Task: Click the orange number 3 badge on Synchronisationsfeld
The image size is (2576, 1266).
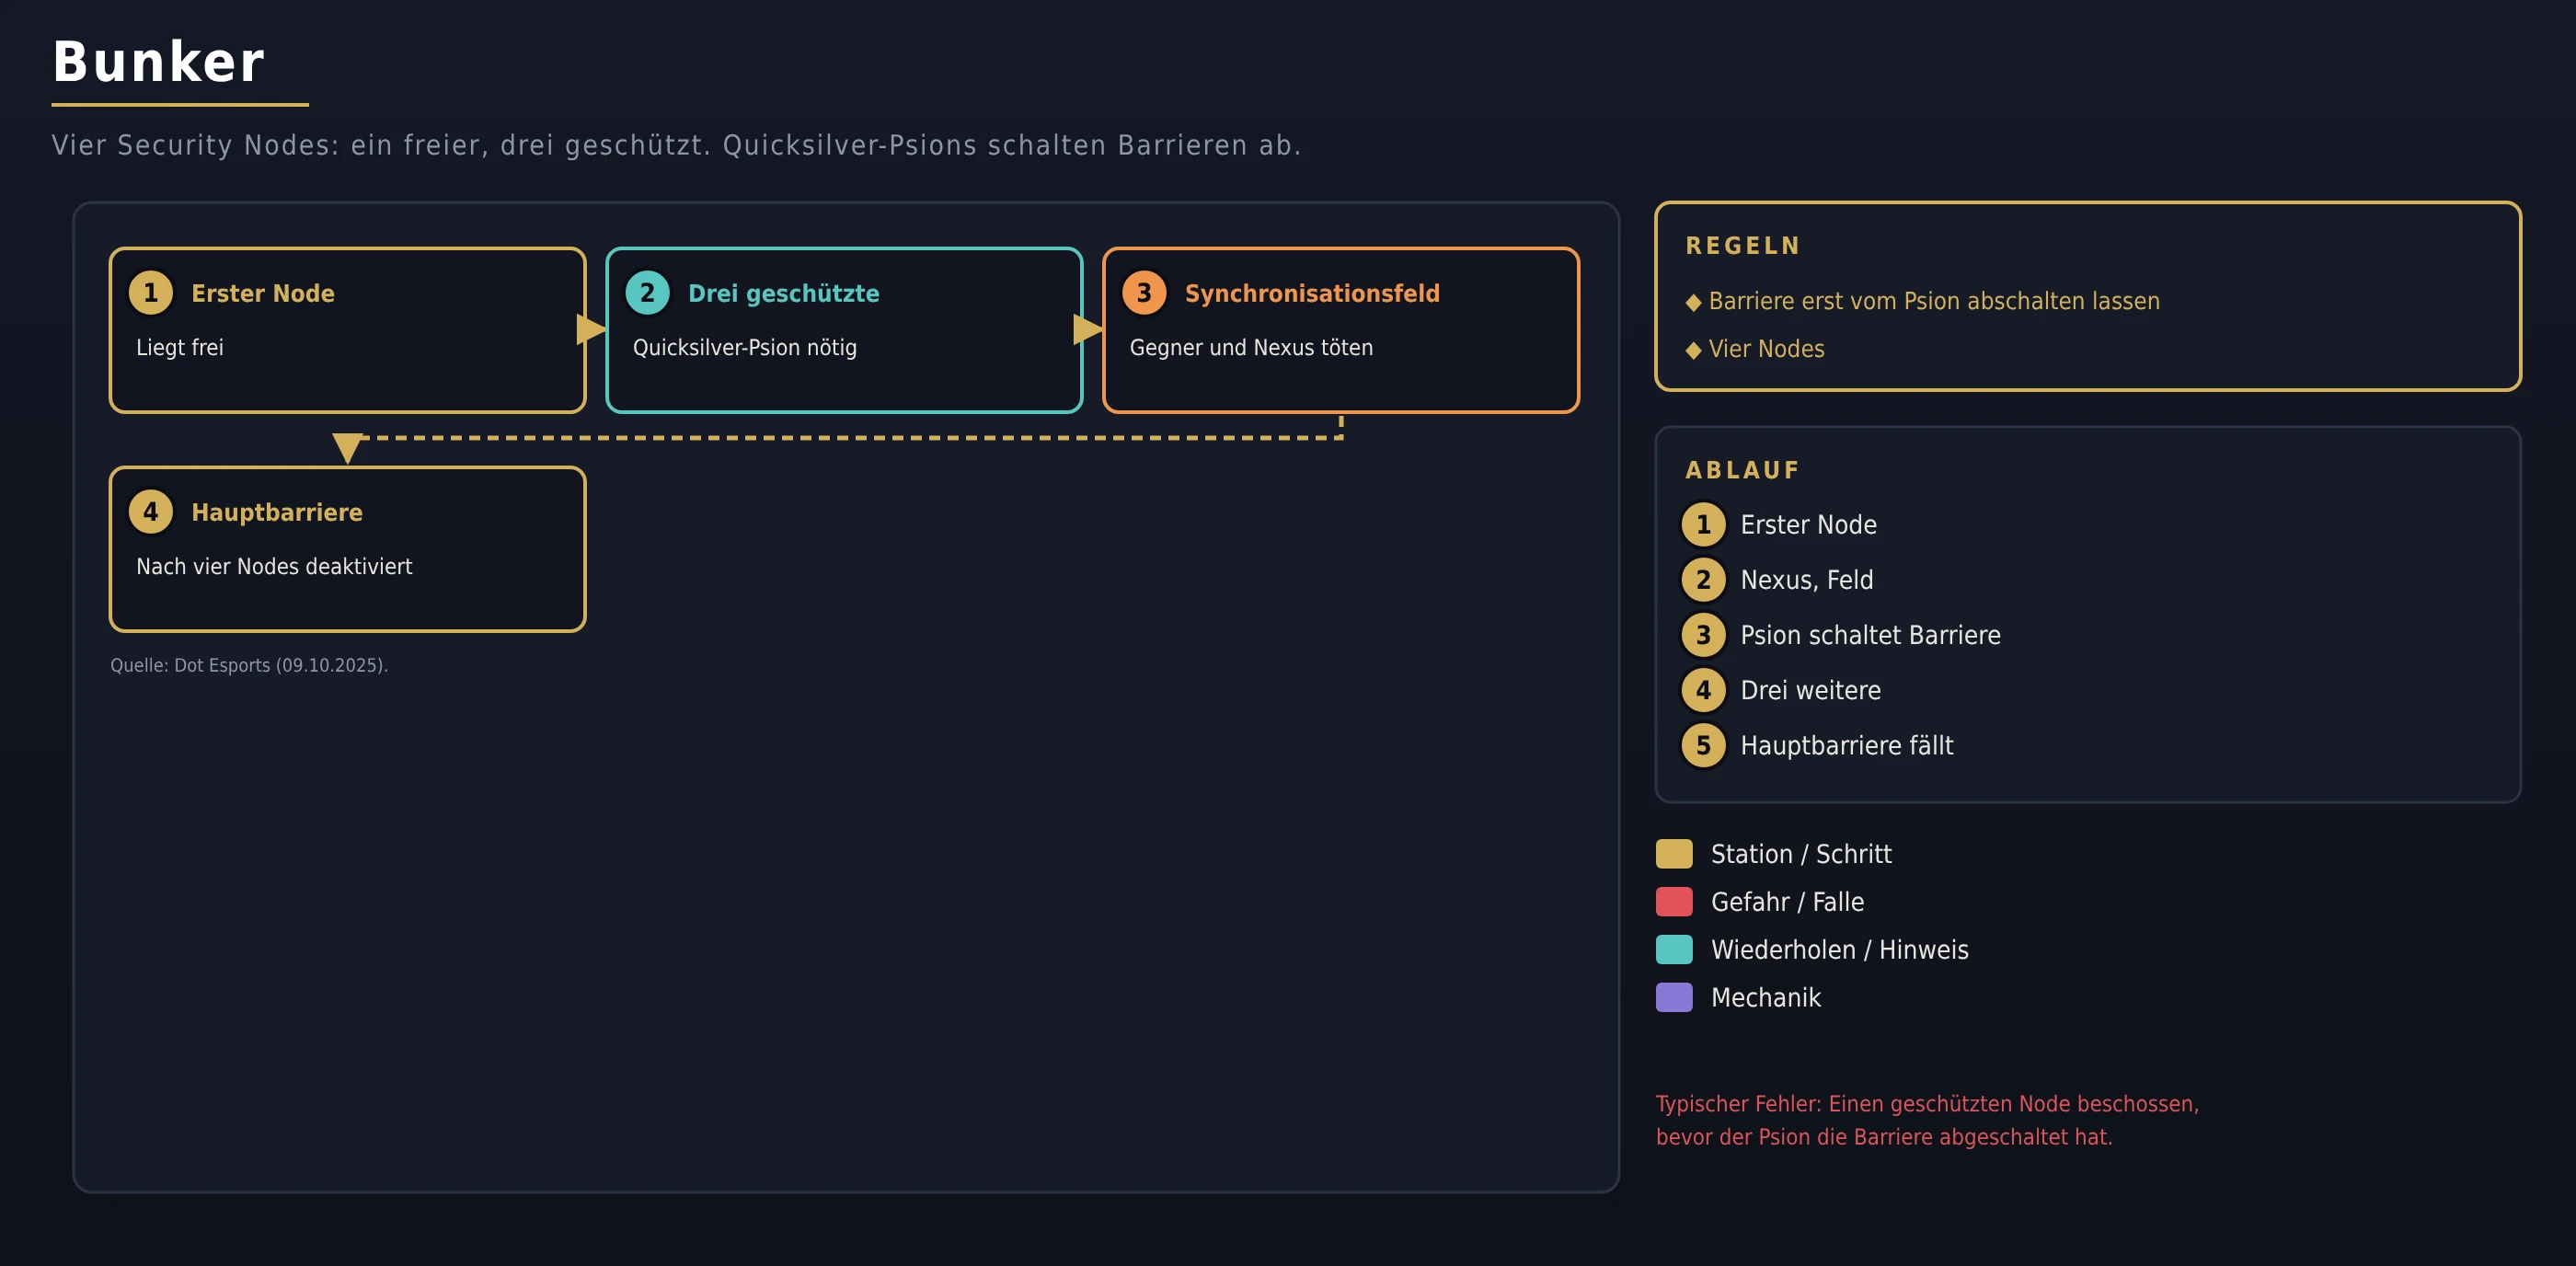Action: coord(1144,293)
